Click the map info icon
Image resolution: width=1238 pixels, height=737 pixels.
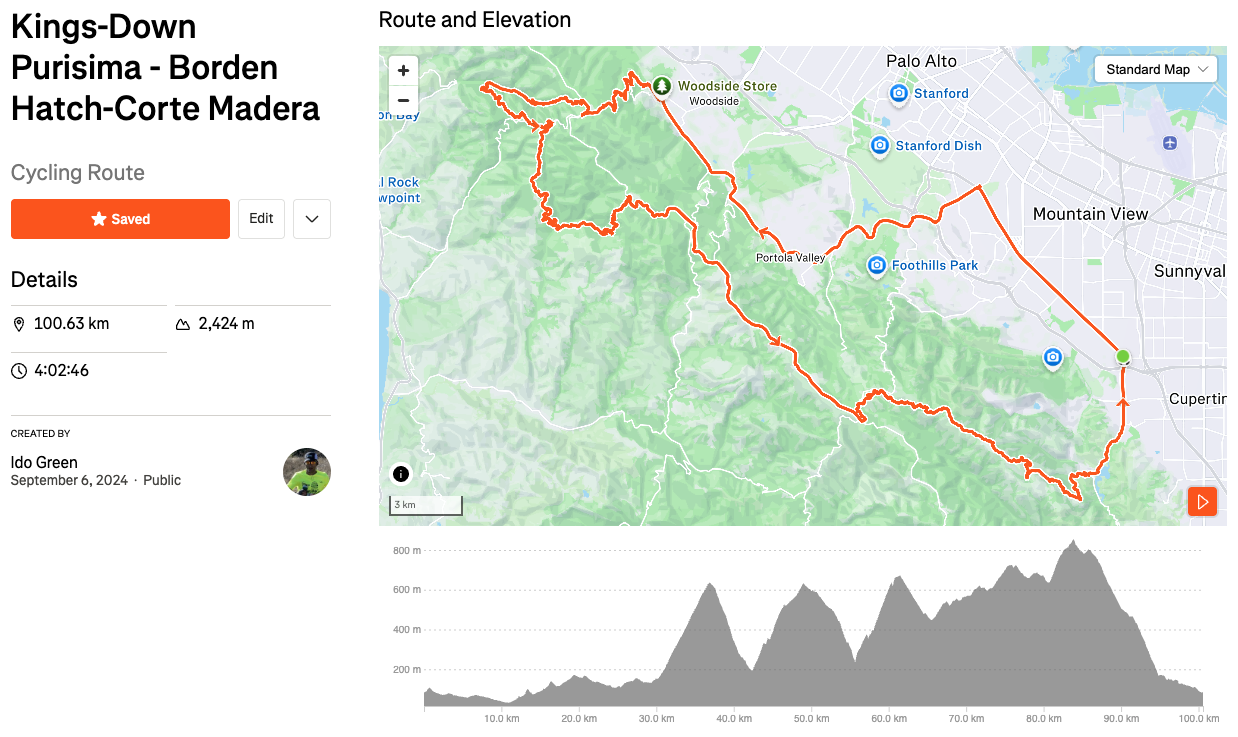(401, 474)
